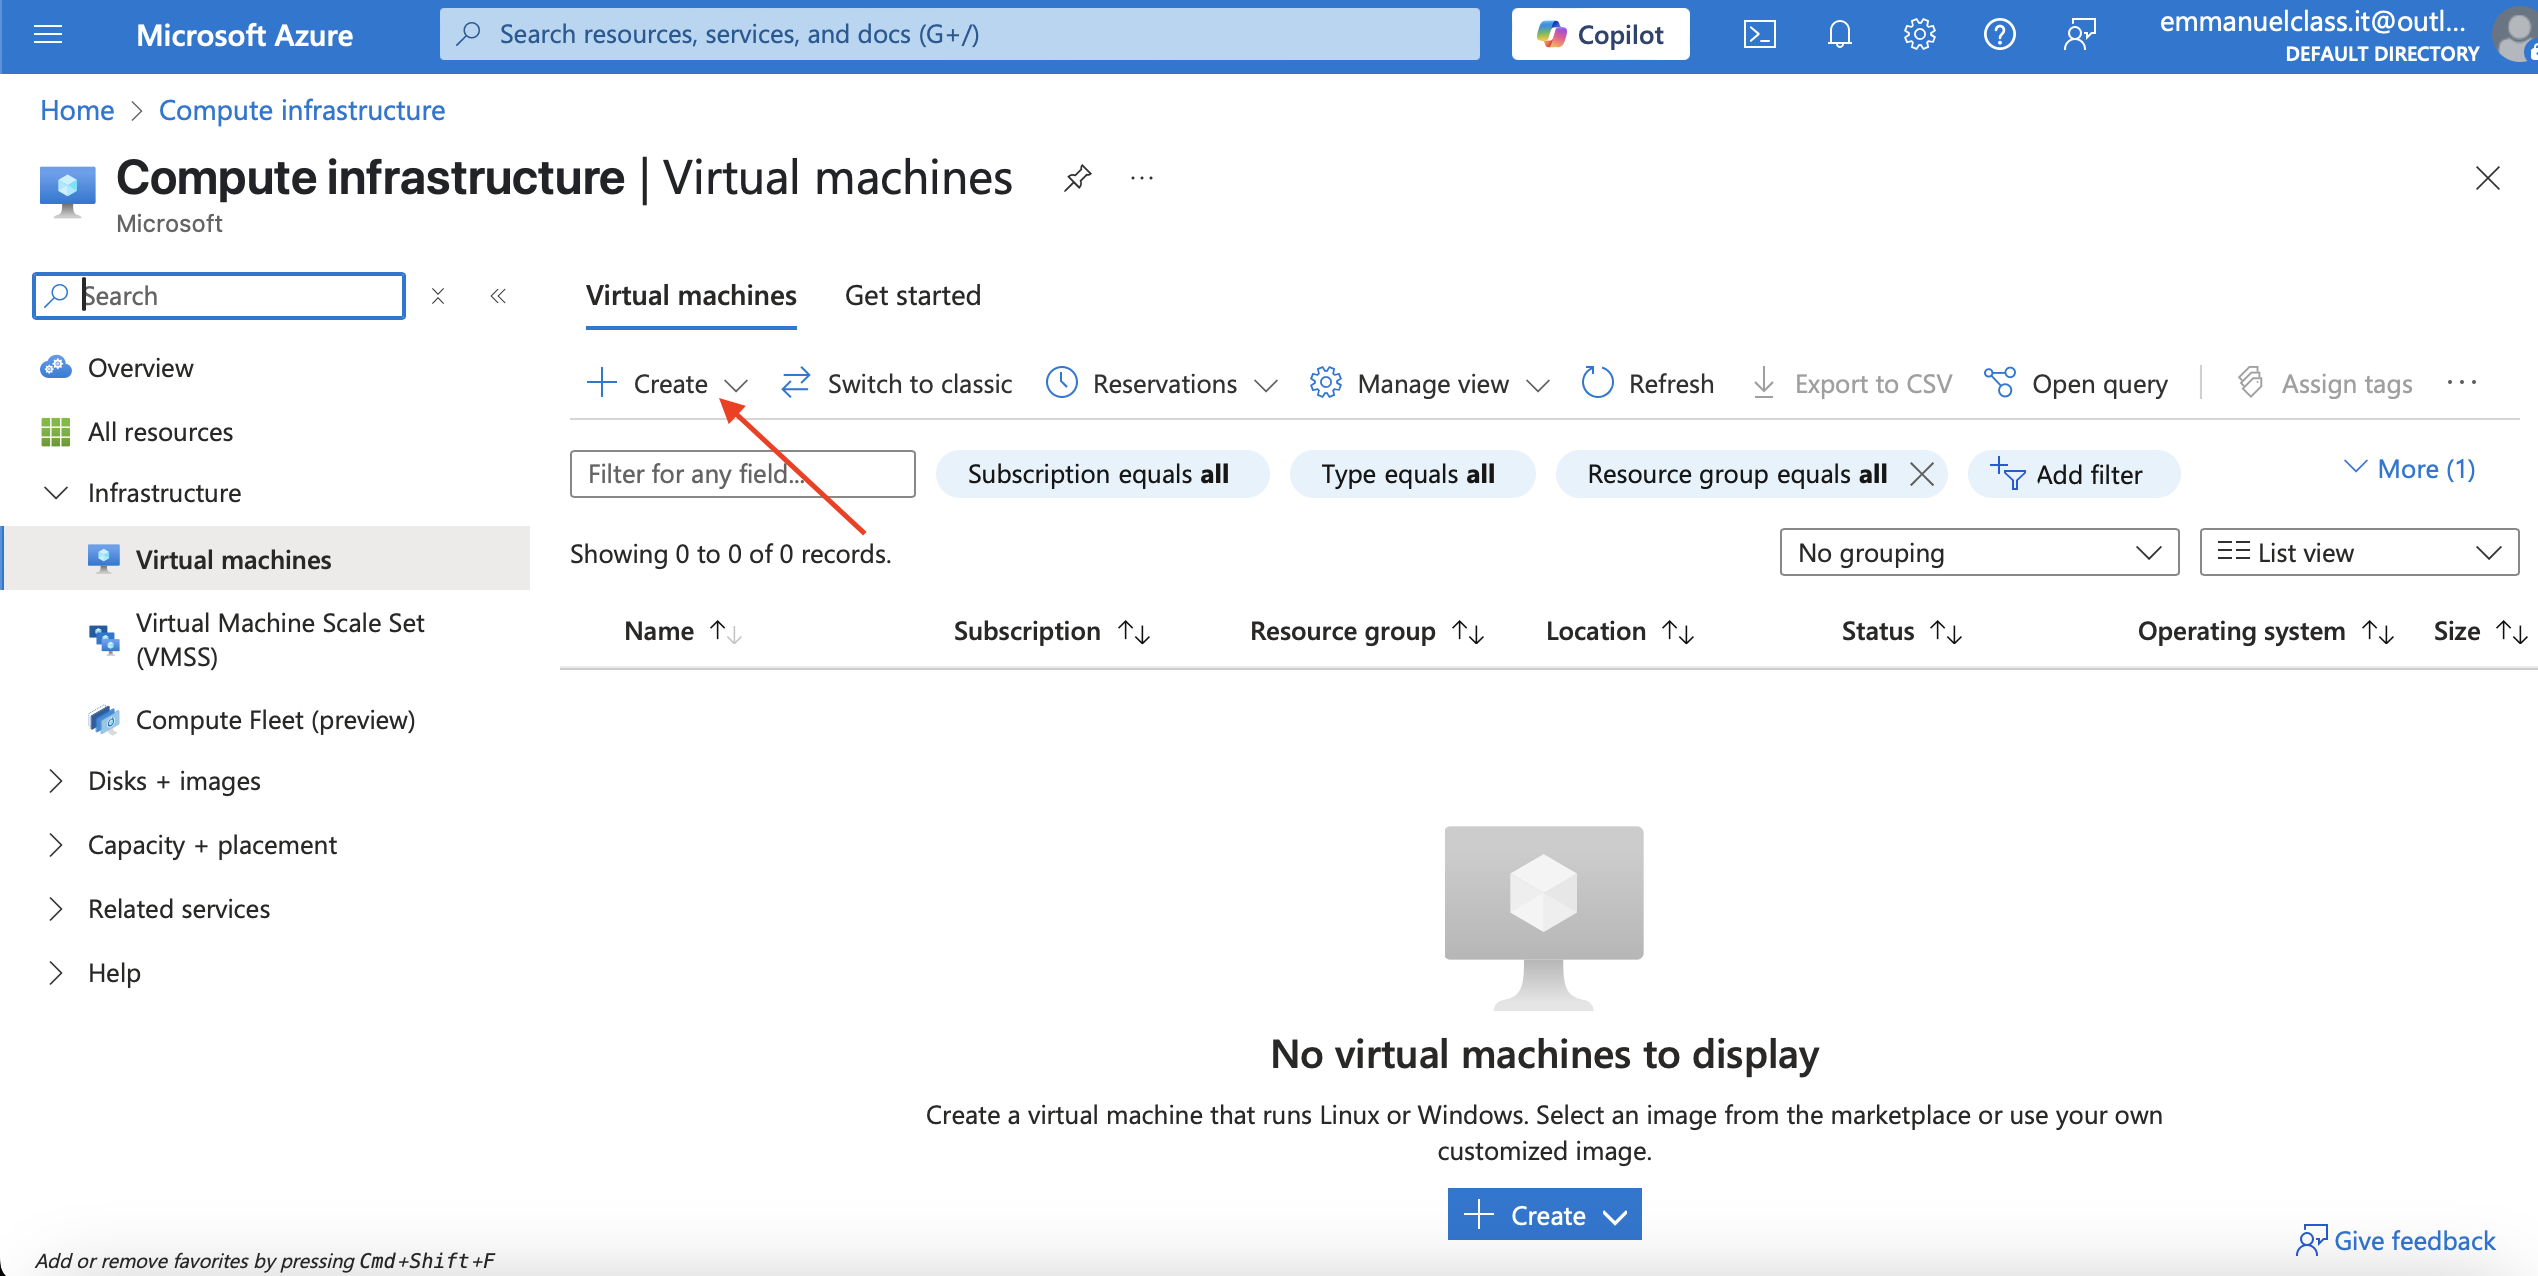Open Overview in the sidebar
The height and width of the screenshot is (1276, 2538).
coord(140,368)
